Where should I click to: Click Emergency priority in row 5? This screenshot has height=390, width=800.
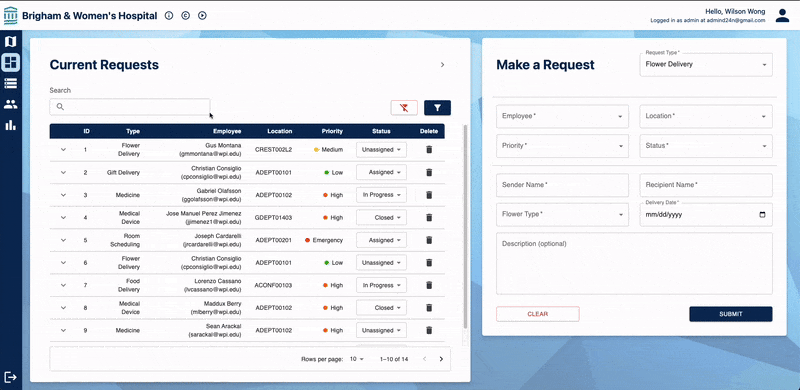click(x=324, y=240)
